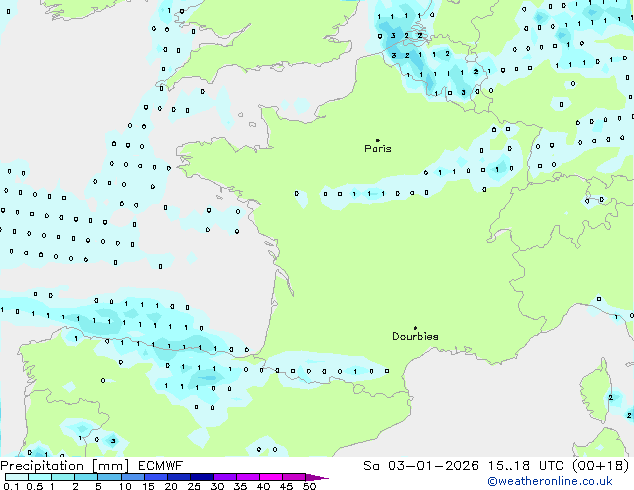
Task: Click the legend value '50'
Action: [x=309, y=486]
